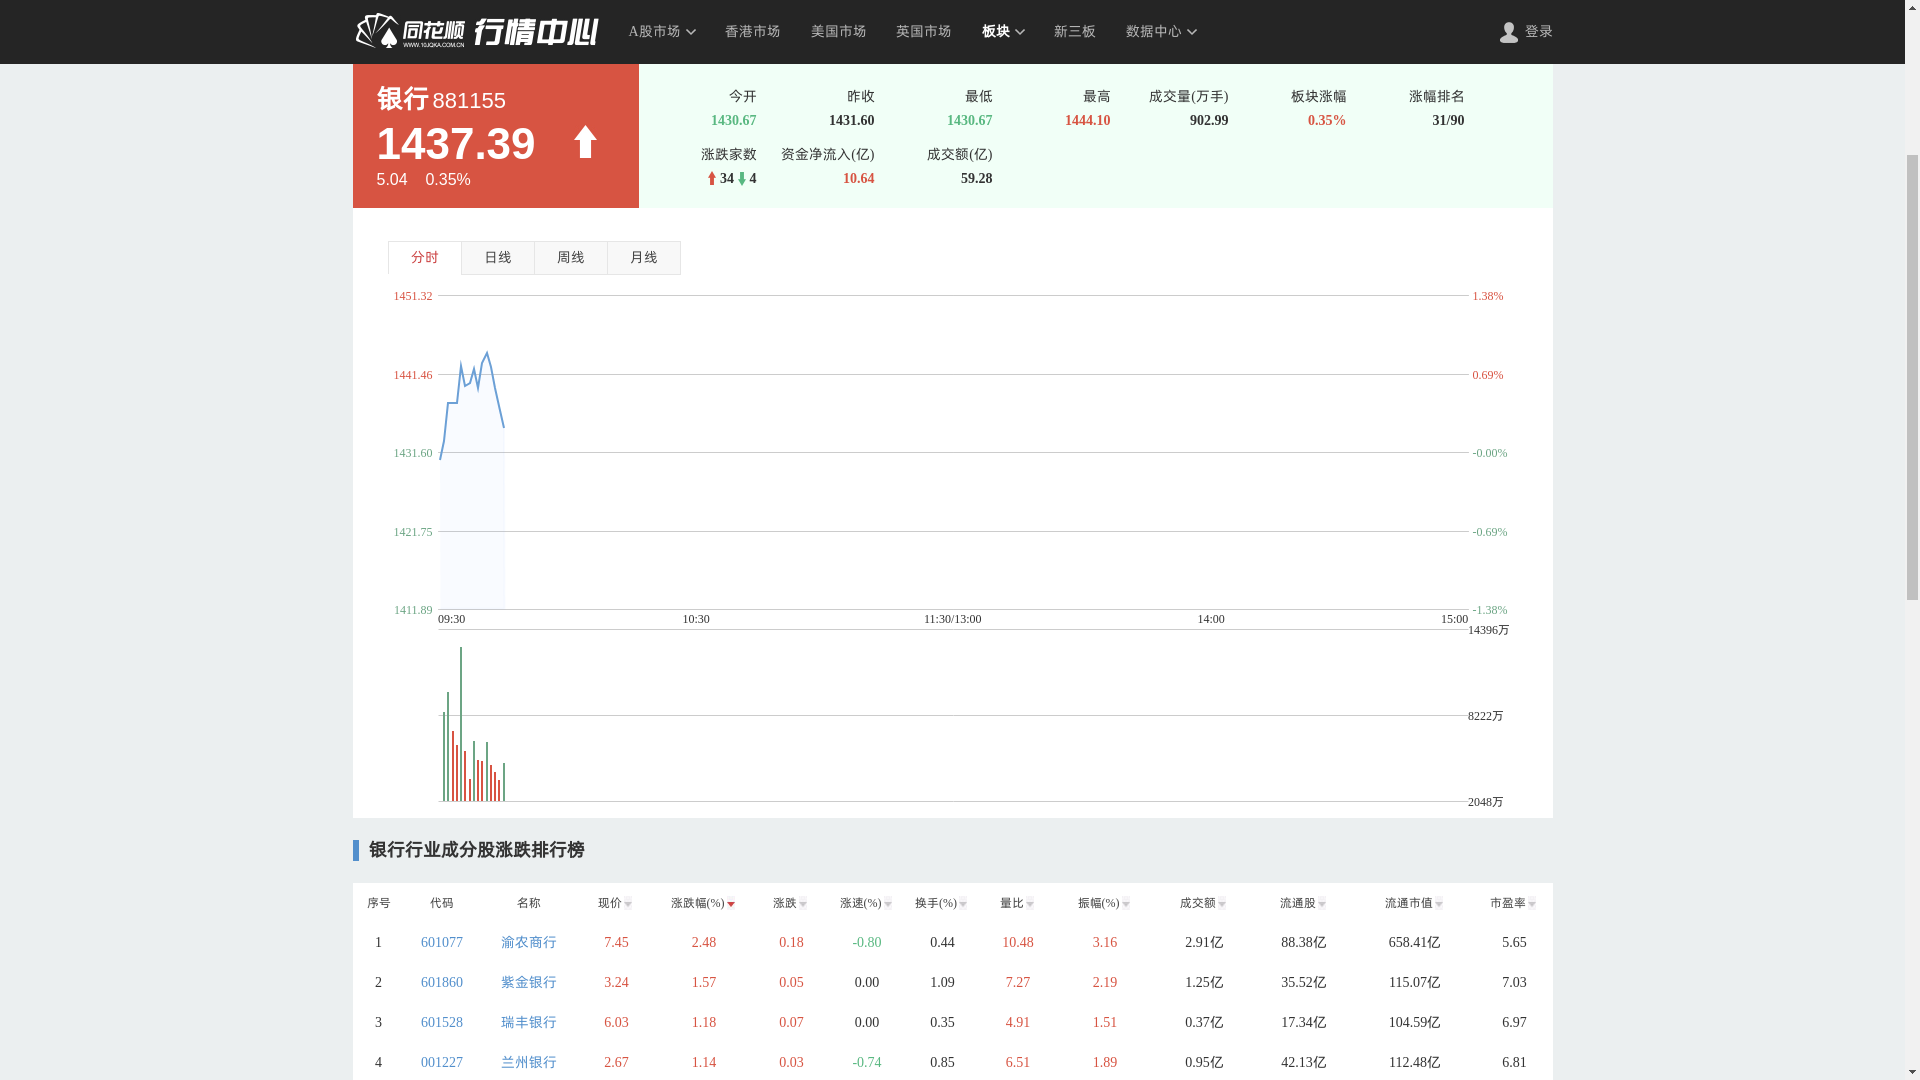Image resolution: width=1920 pixels, height=1080 pixels.
Task: Toggle sorting on the 成交额 column
Action: pyautogui.click(x=1223, y=902)
